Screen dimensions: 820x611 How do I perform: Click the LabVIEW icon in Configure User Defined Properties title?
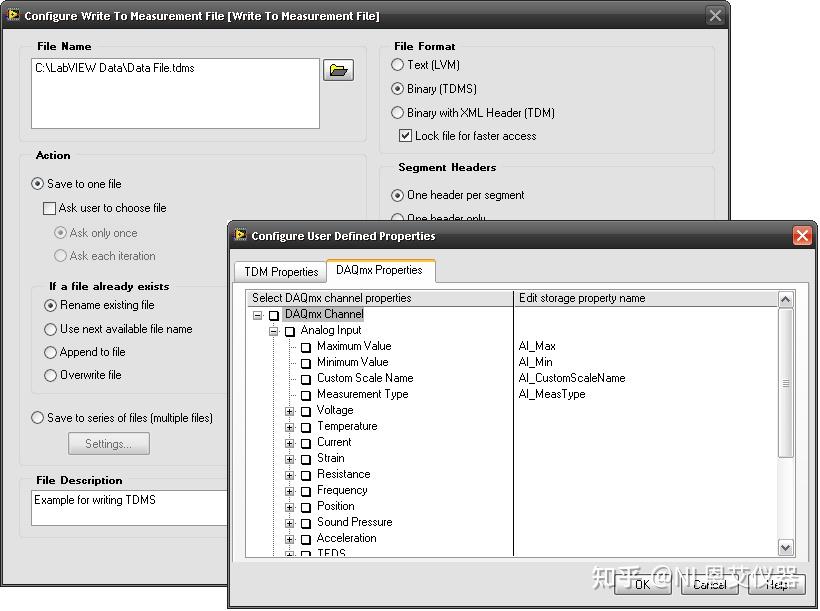click(241, 235)
